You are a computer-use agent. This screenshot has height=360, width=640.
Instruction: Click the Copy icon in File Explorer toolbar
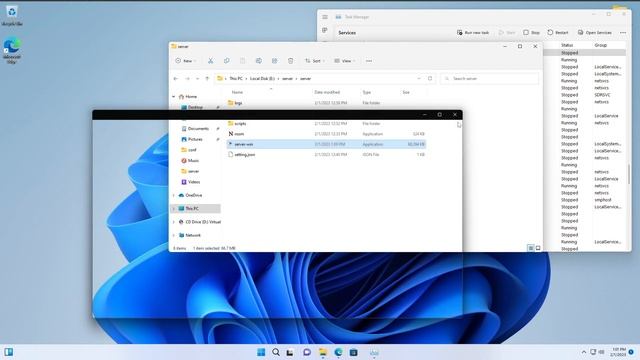[x=227, y=61]
